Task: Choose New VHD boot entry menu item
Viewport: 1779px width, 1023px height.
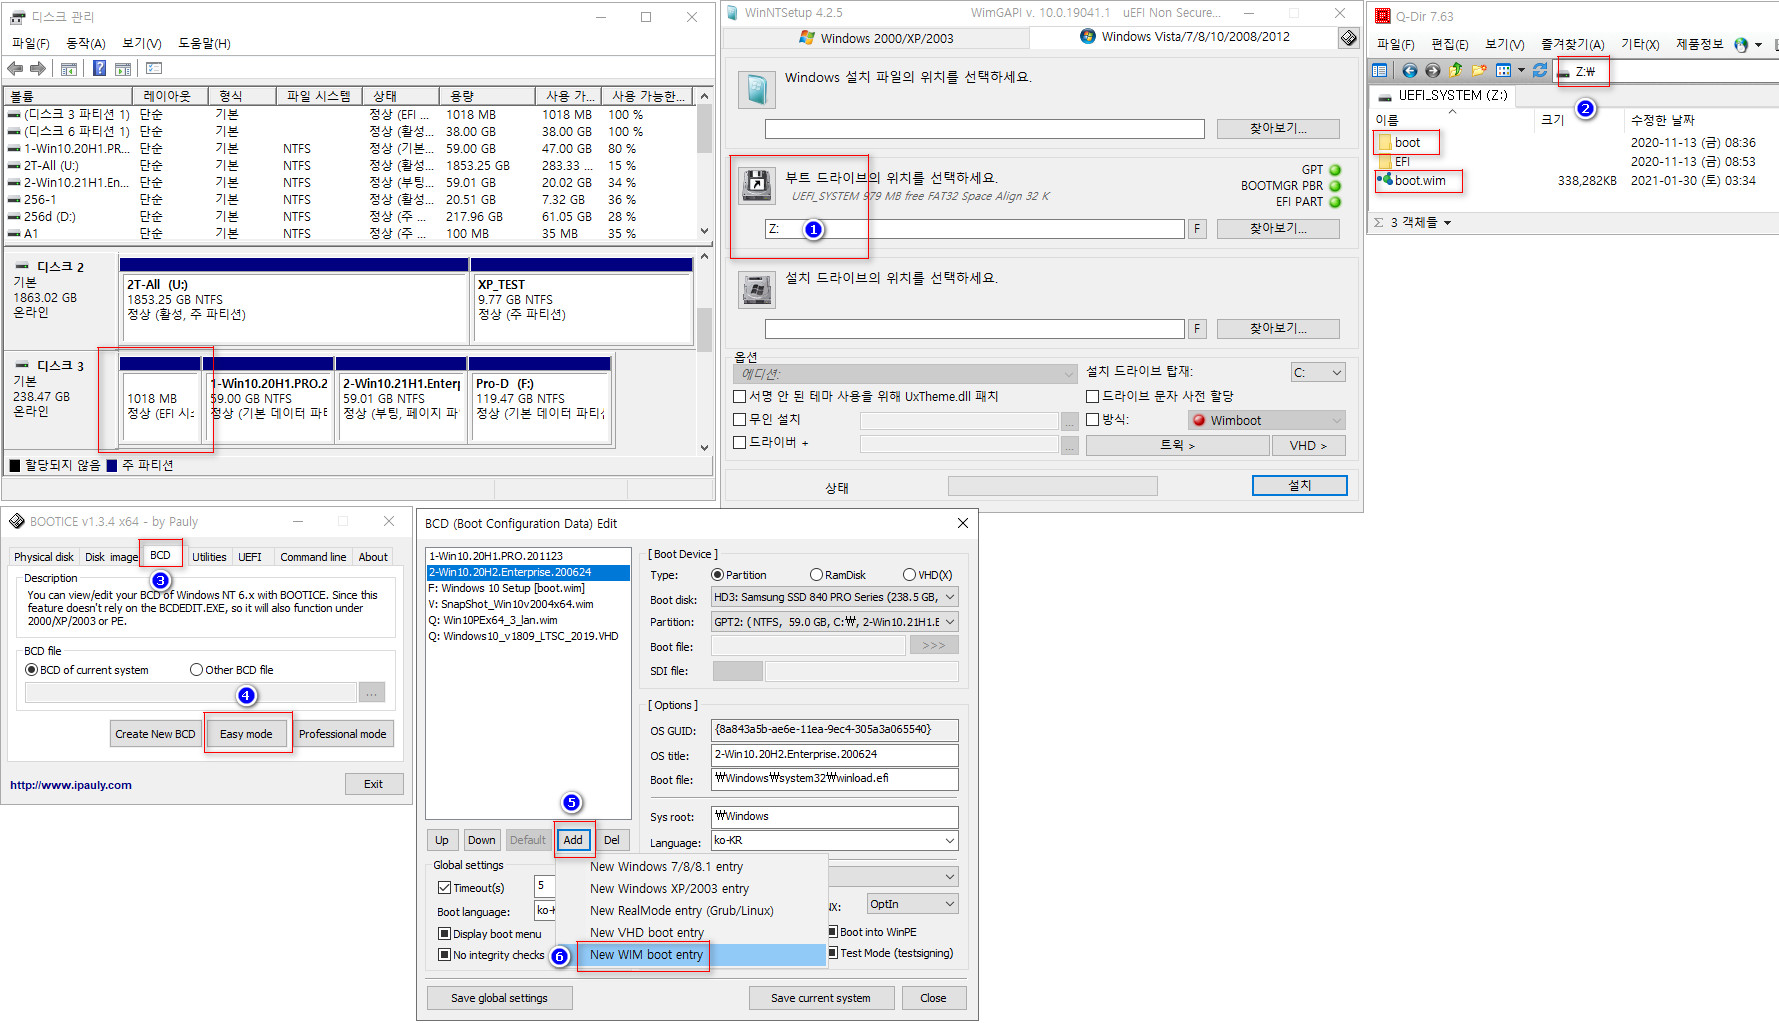Action: tap(646, 933)
